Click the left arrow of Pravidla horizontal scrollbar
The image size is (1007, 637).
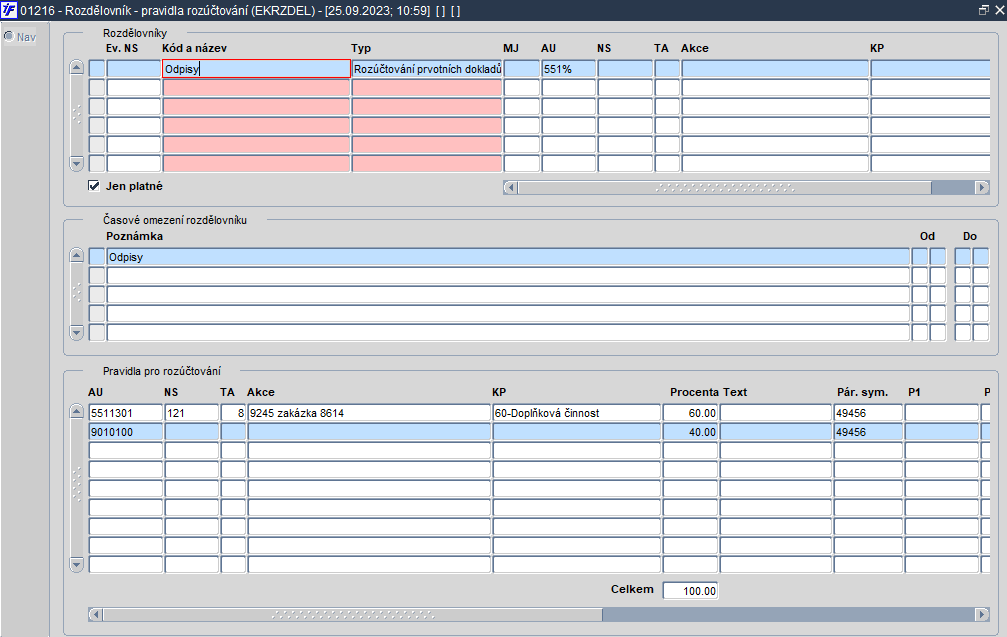tap(96, 615)
